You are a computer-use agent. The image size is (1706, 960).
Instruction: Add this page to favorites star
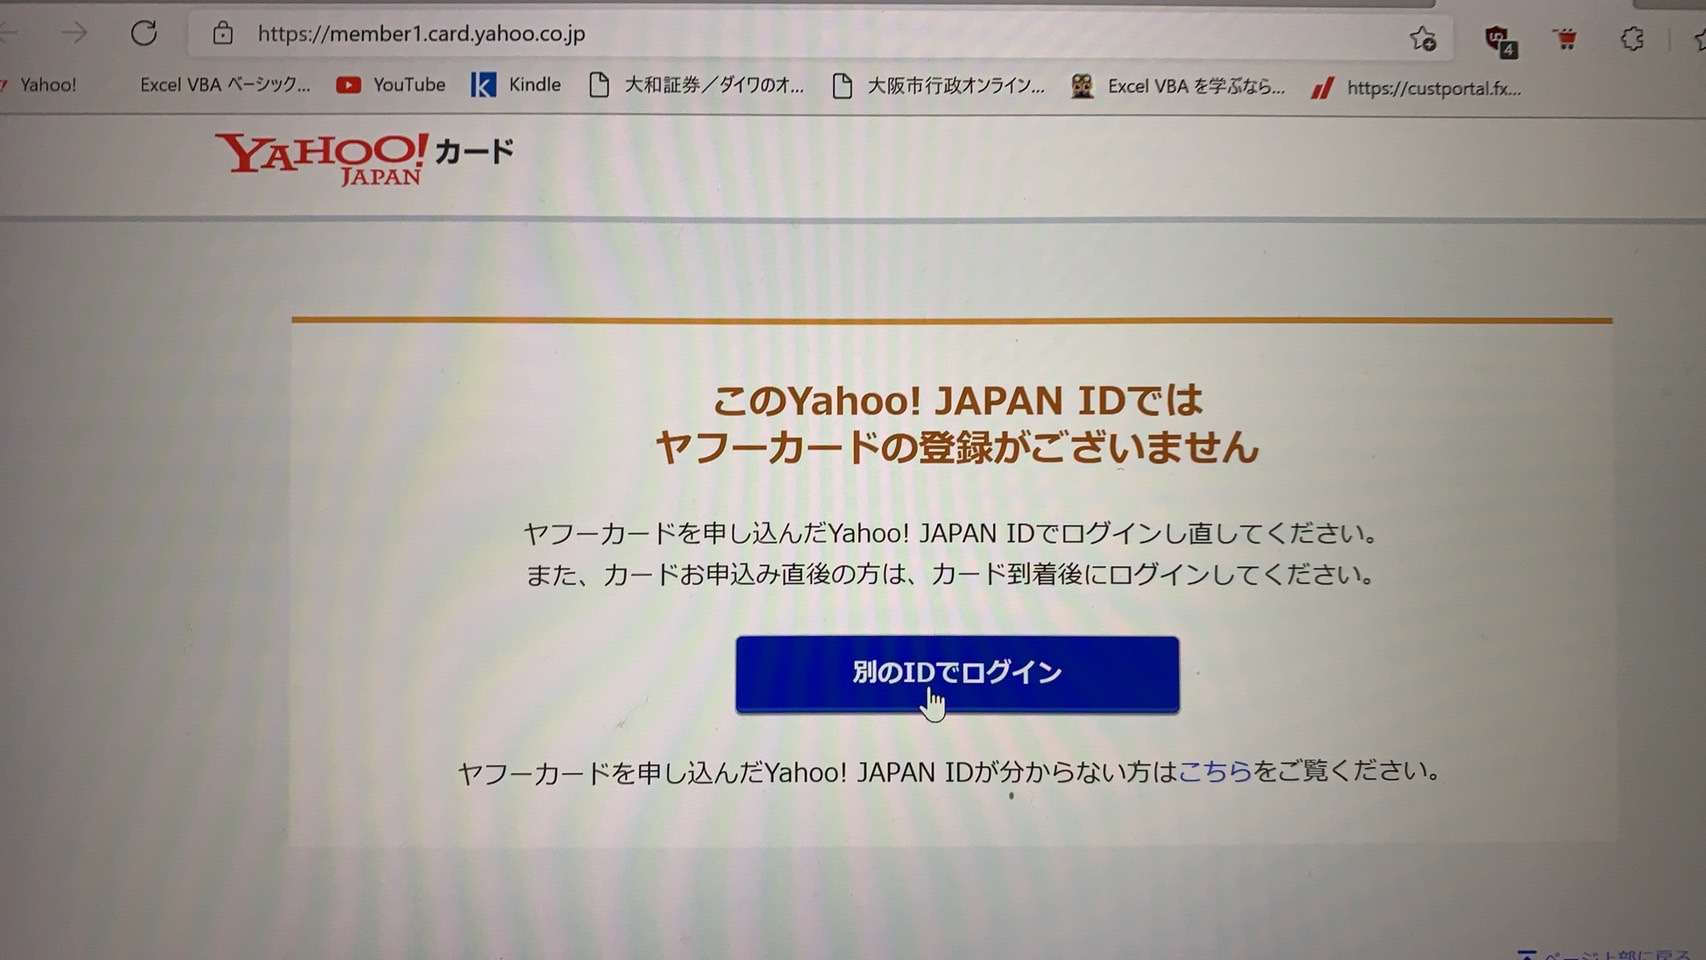(x=1423, y=38)
